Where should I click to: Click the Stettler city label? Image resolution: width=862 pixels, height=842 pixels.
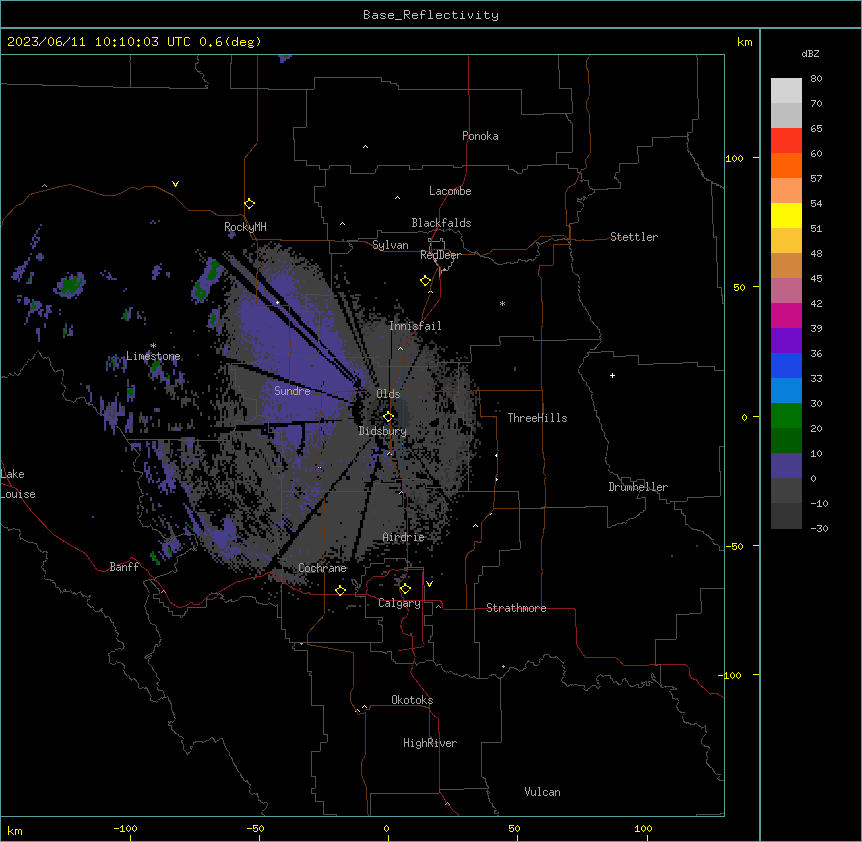click(634, 237)
